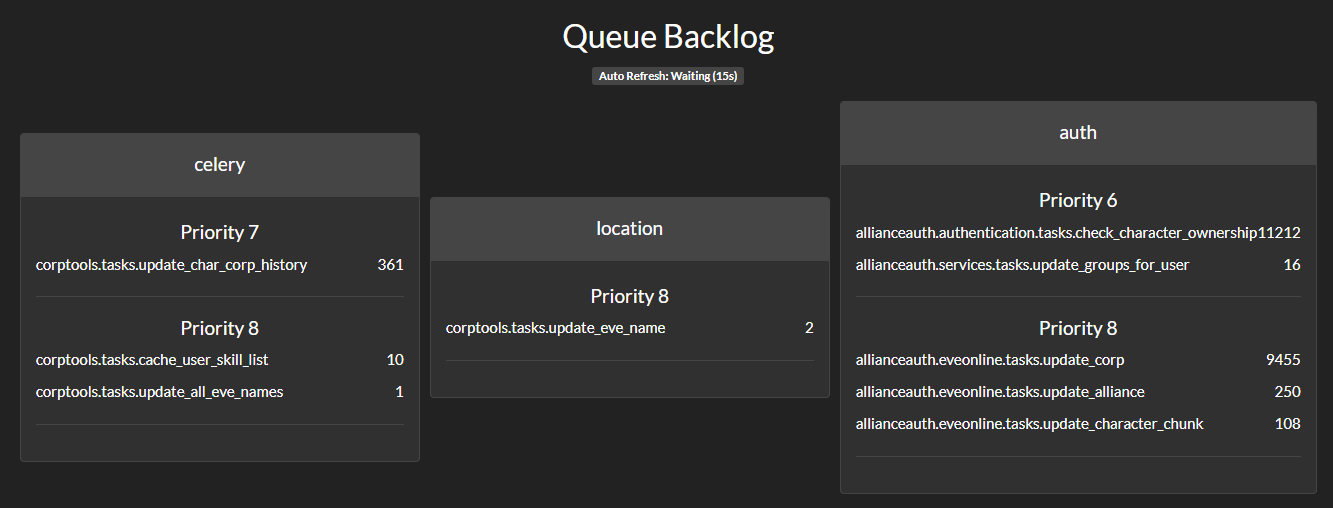Select the update_groups_for_user task
This screenshot has height=508, width=1333.
1022,265
